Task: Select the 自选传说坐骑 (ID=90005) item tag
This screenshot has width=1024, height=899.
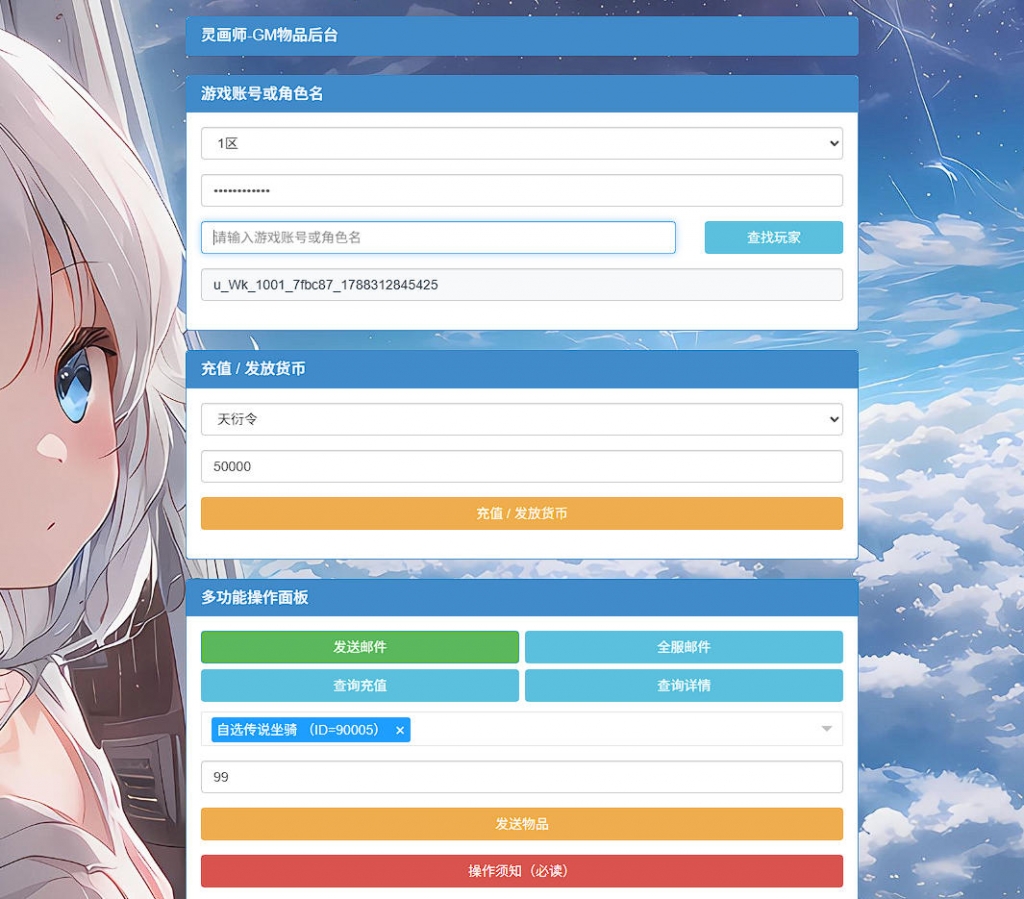Action: click(x=311, y=730)
